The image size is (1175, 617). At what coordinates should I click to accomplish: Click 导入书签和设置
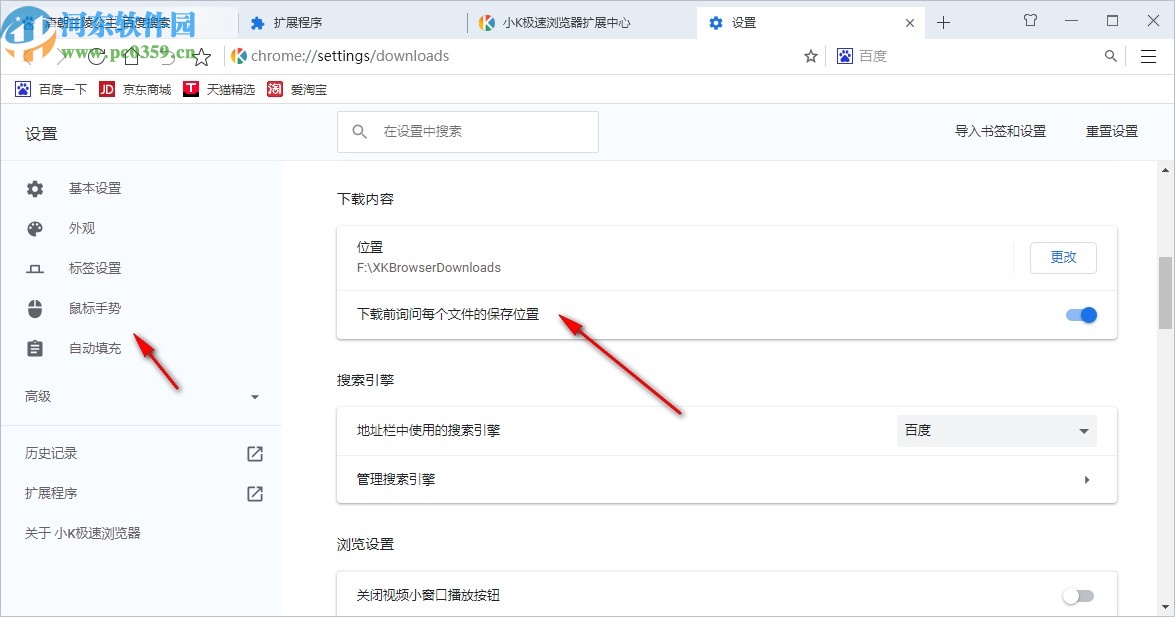(1000, 131)
